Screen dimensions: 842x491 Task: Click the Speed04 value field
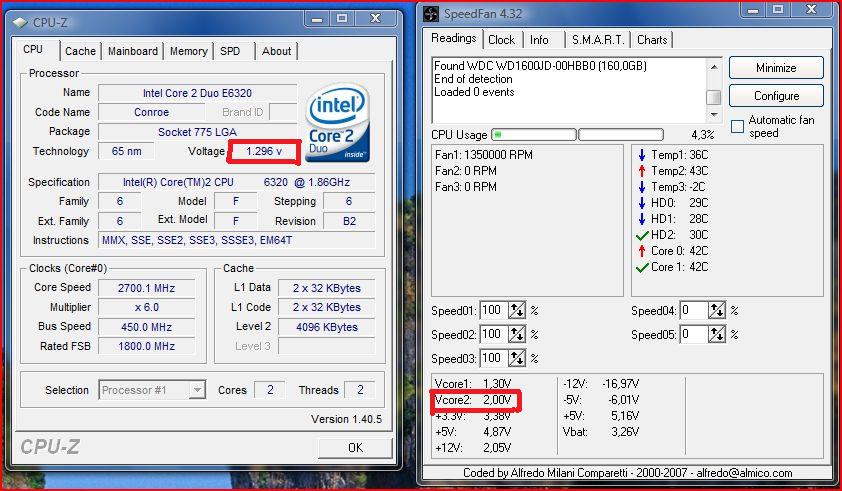(694, 311)
